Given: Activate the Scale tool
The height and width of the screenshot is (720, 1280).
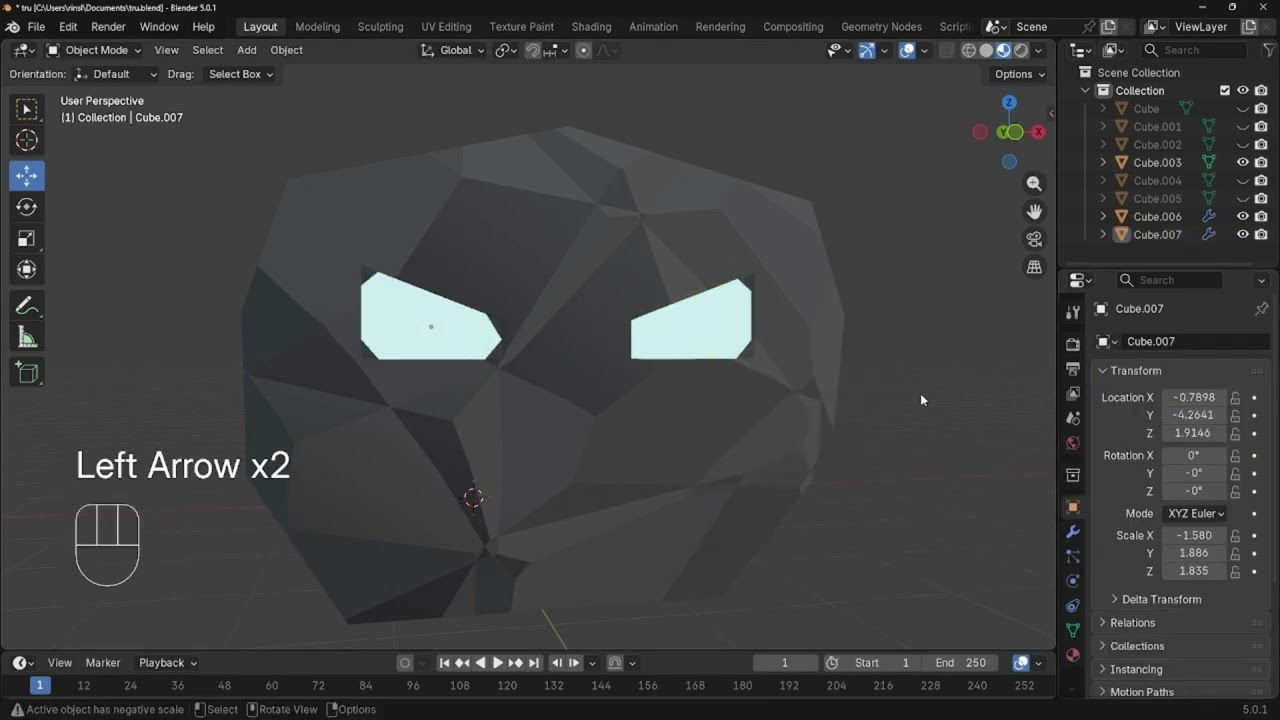Looking at the screenshot, I should point(27,238).
